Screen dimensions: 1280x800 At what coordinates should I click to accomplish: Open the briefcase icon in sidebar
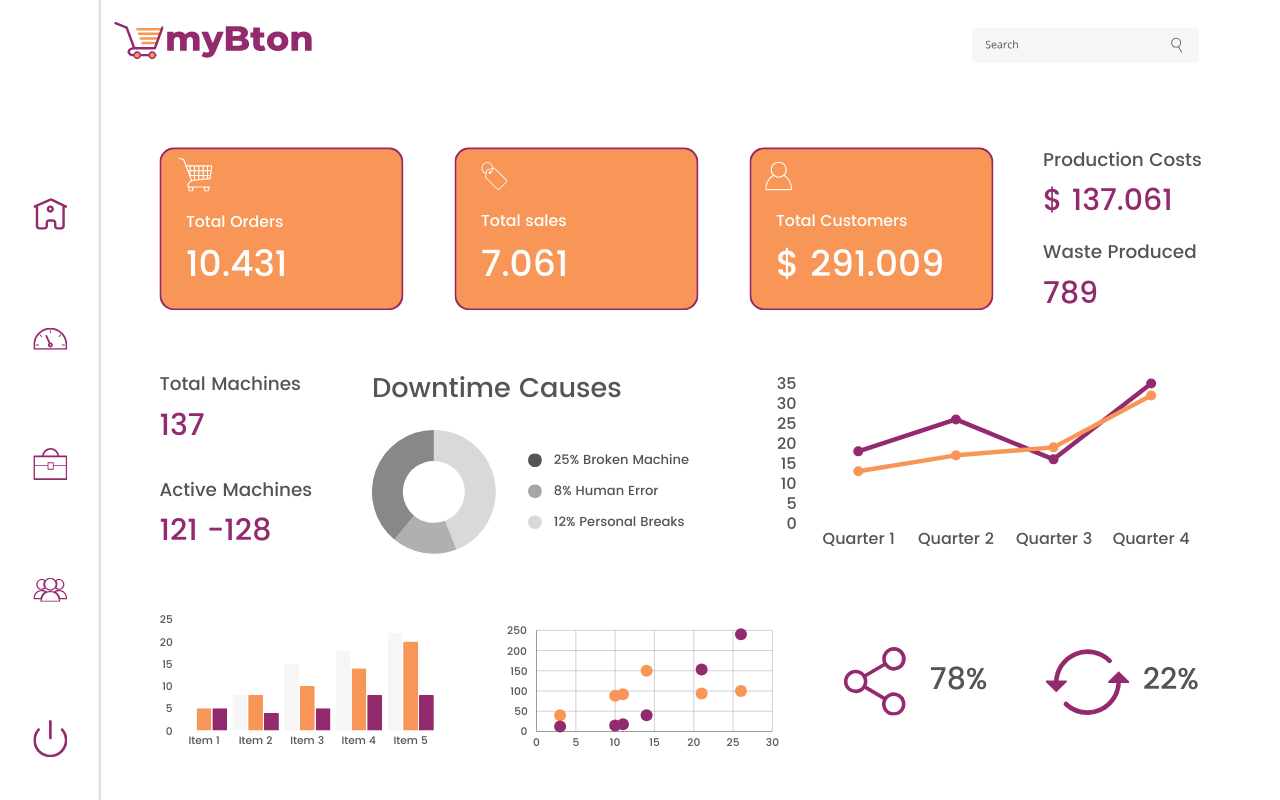tap(50, 464)
